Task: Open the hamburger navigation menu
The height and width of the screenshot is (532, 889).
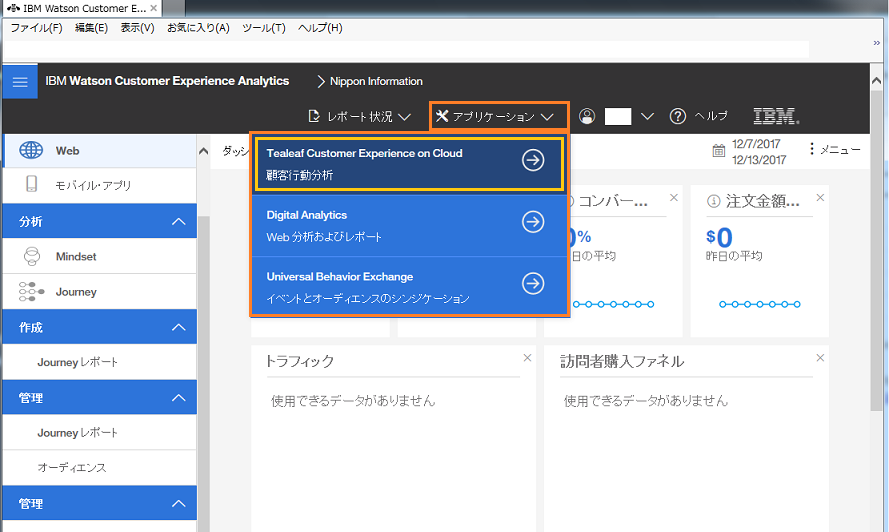Action: click(20, 82)
